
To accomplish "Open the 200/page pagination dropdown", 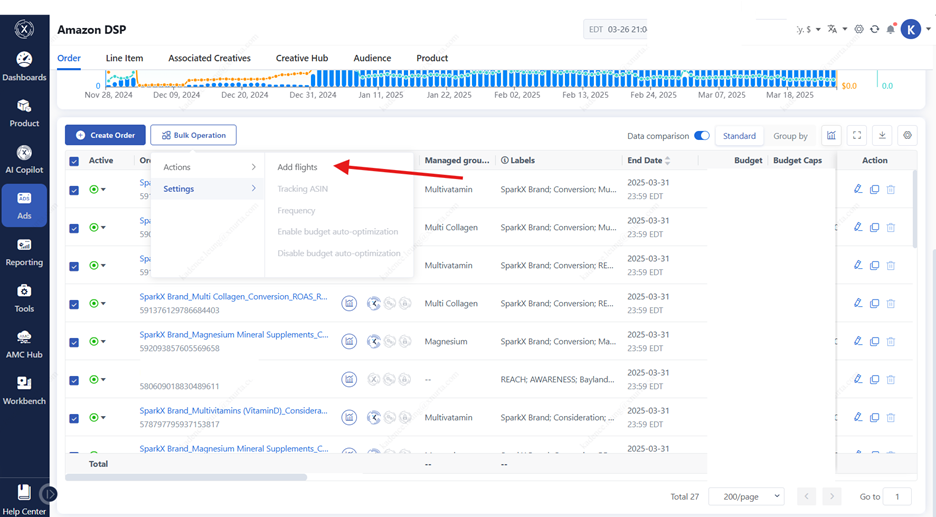I will (747, 496).
